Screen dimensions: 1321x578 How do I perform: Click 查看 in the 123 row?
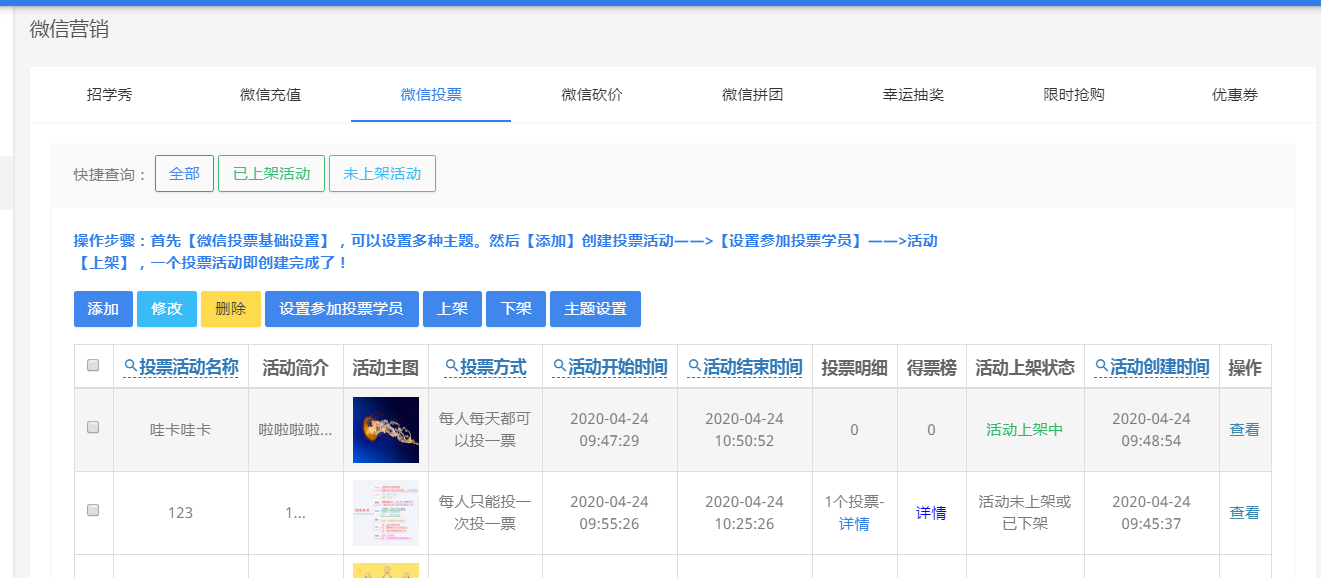pyautogui.click(x=1245, y=513)
